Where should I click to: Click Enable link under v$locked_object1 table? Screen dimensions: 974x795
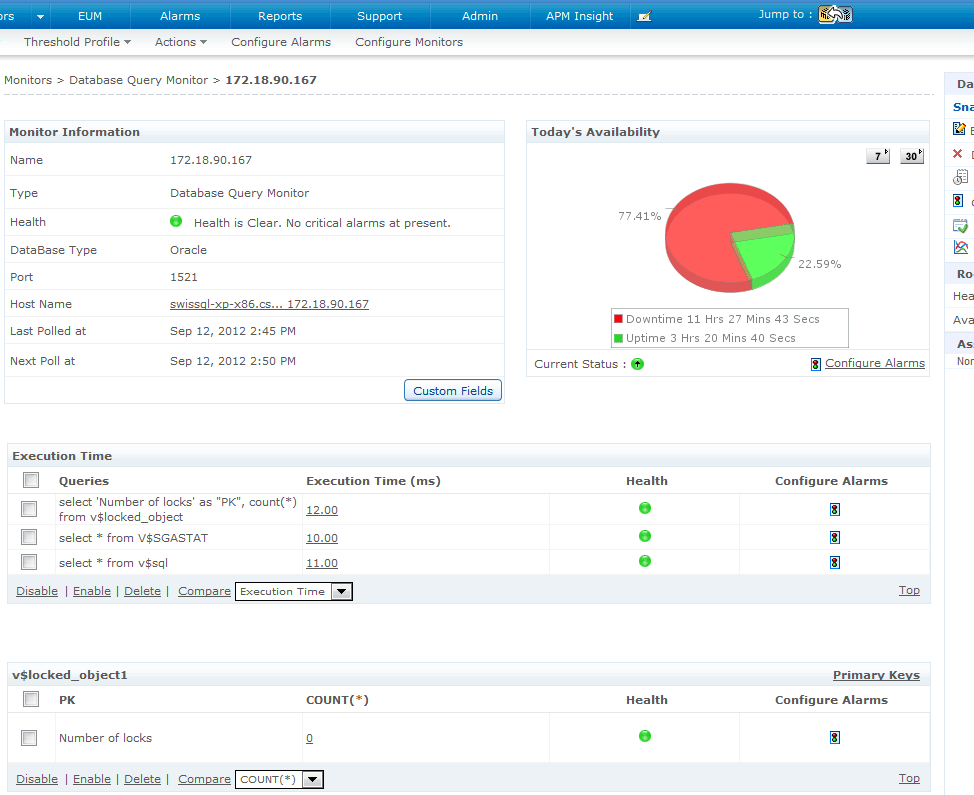point(92,779)
